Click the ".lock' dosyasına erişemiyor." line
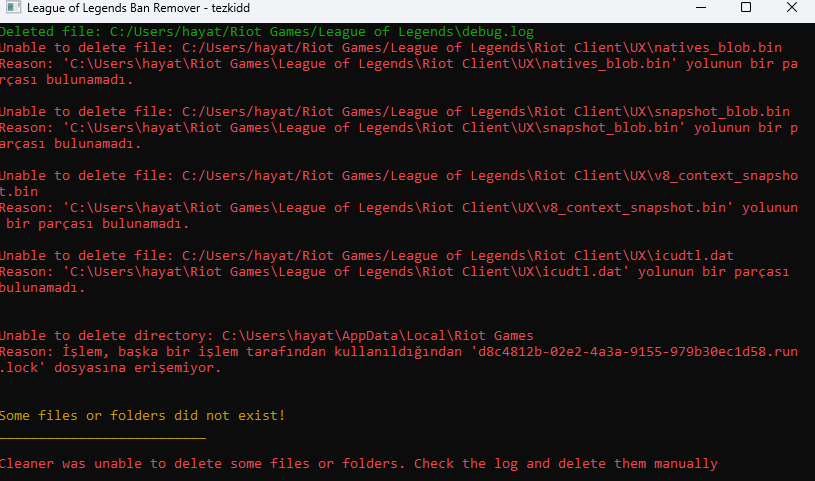This screenshot has height=481, width=815. [x=111, y=368]
